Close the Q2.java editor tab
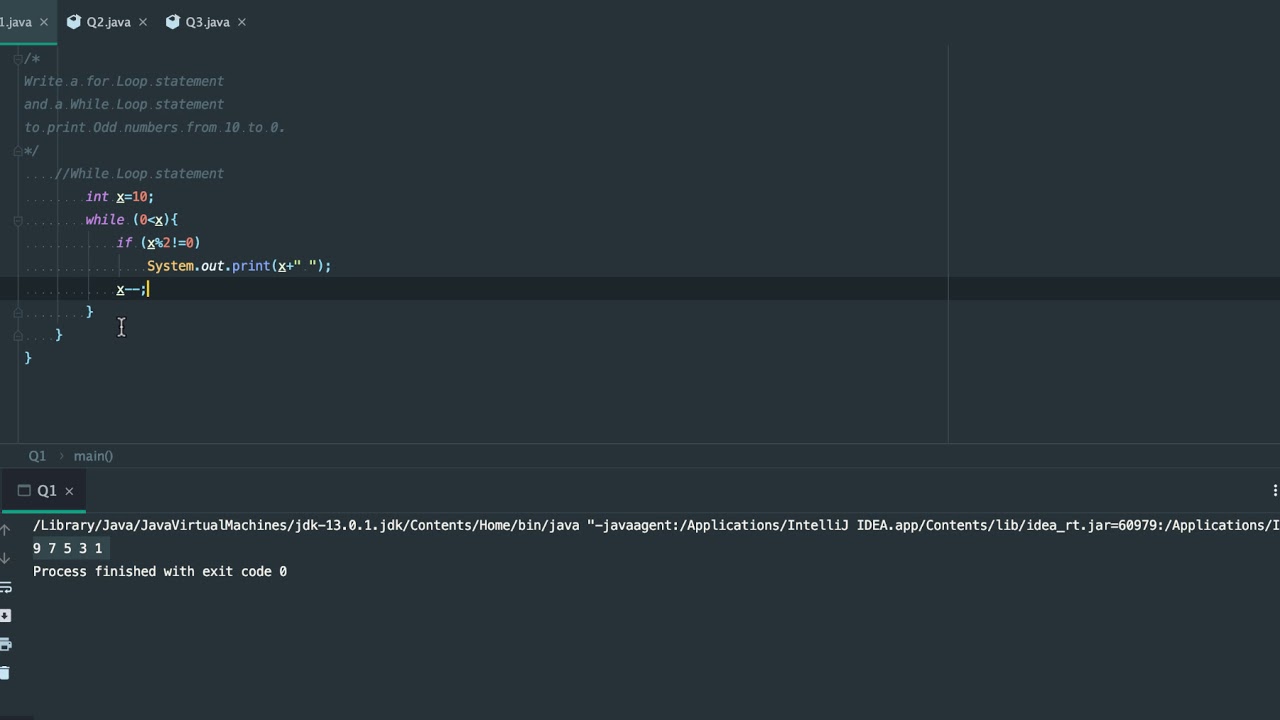1280x720 pixels. coord(143,22)
